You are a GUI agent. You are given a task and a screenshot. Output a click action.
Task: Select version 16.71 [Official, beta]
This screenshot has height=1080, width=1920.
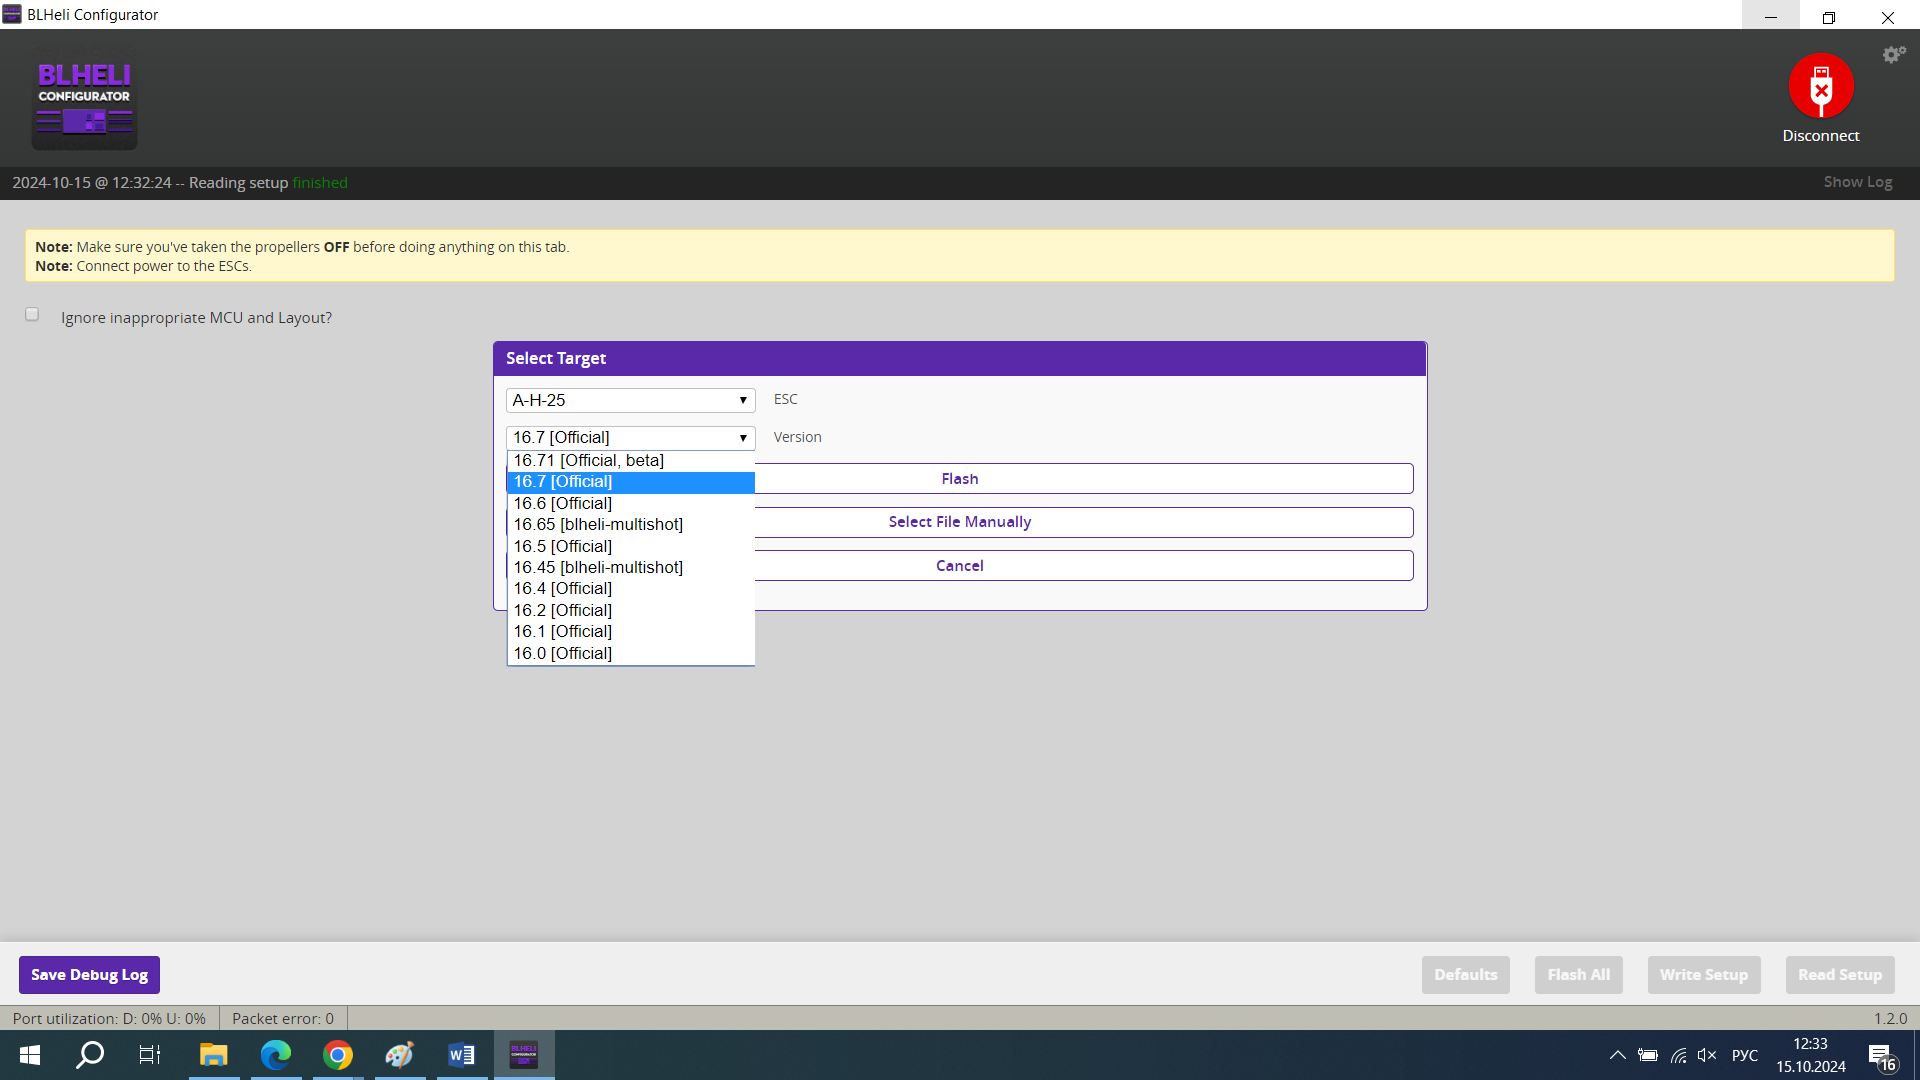(589, 461)
